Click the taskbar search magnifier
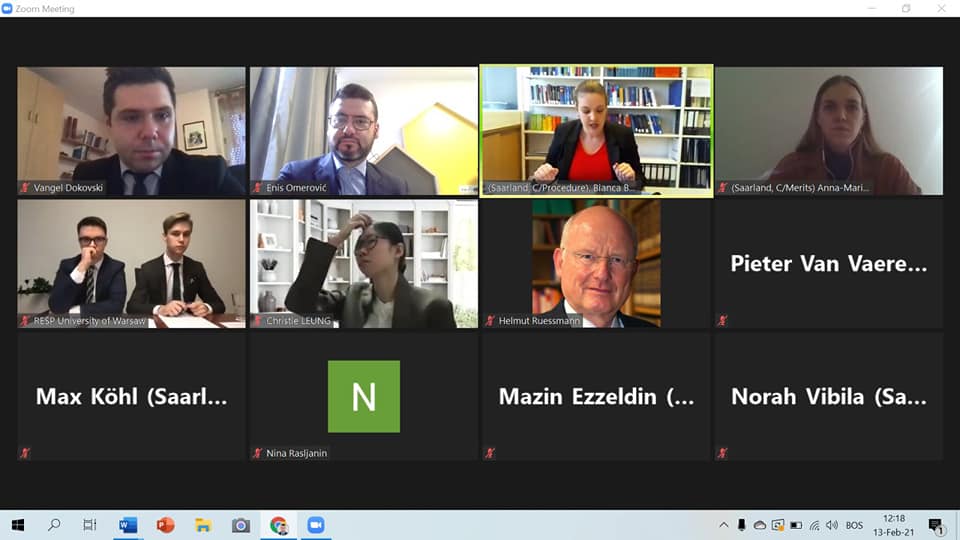Image resolution: width=960 pixels, height=540 pixels. pyautogui.click(x=54, y=525)
